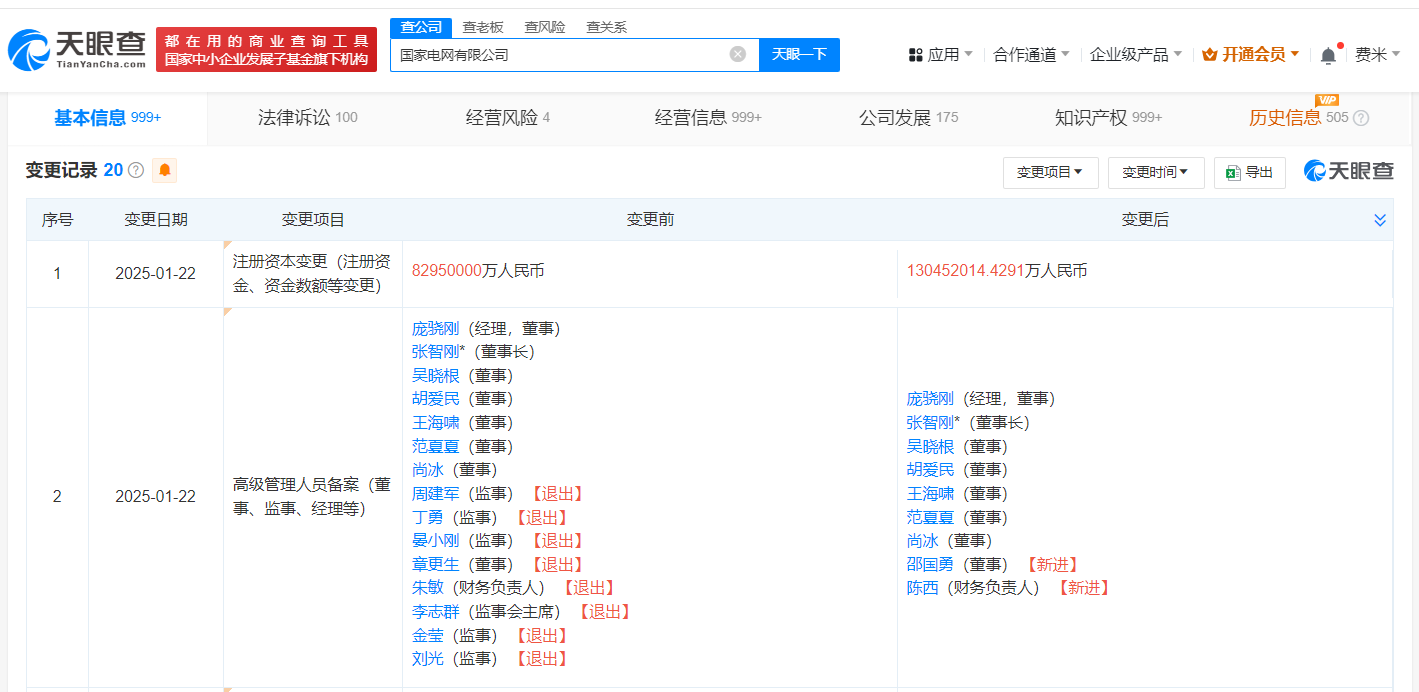Open 庞骁刚 link in 变更后 column
This screenshot has width=1419, height=692.
(x=931, y=398)
